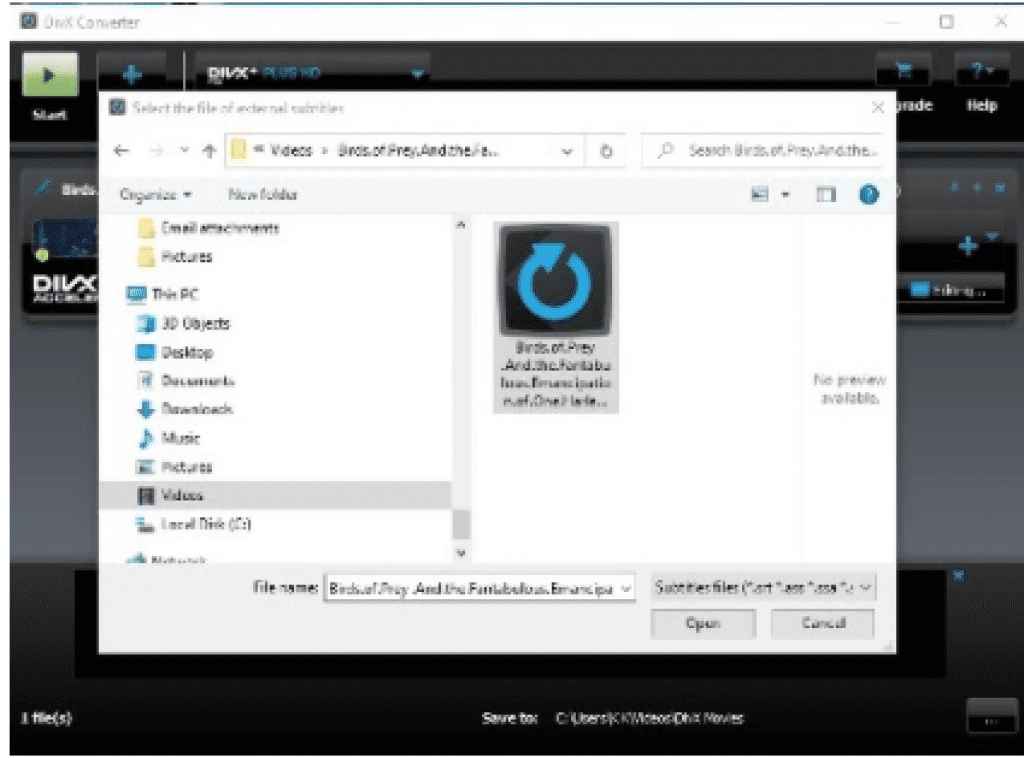
Task: Select Videos in navigation pane
Action: [x=274, y=496]
